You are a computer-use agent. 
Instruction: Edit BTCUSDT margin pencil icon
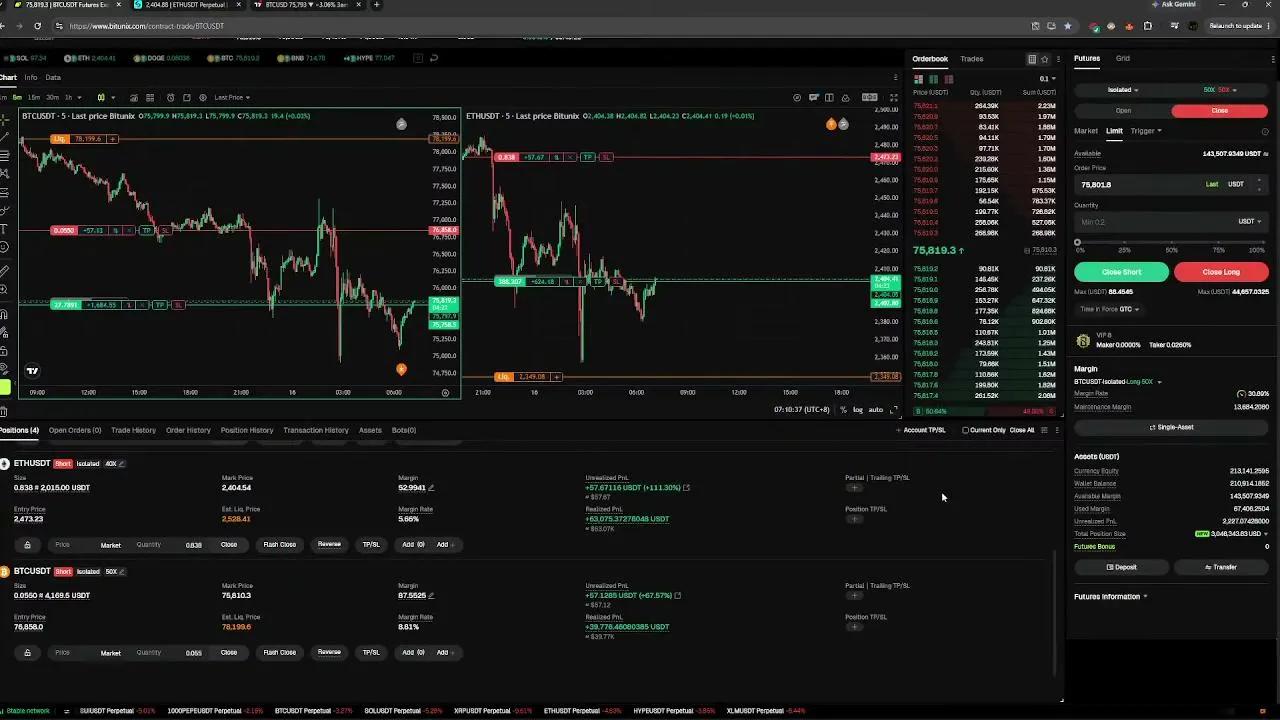[x=431, y=596]
